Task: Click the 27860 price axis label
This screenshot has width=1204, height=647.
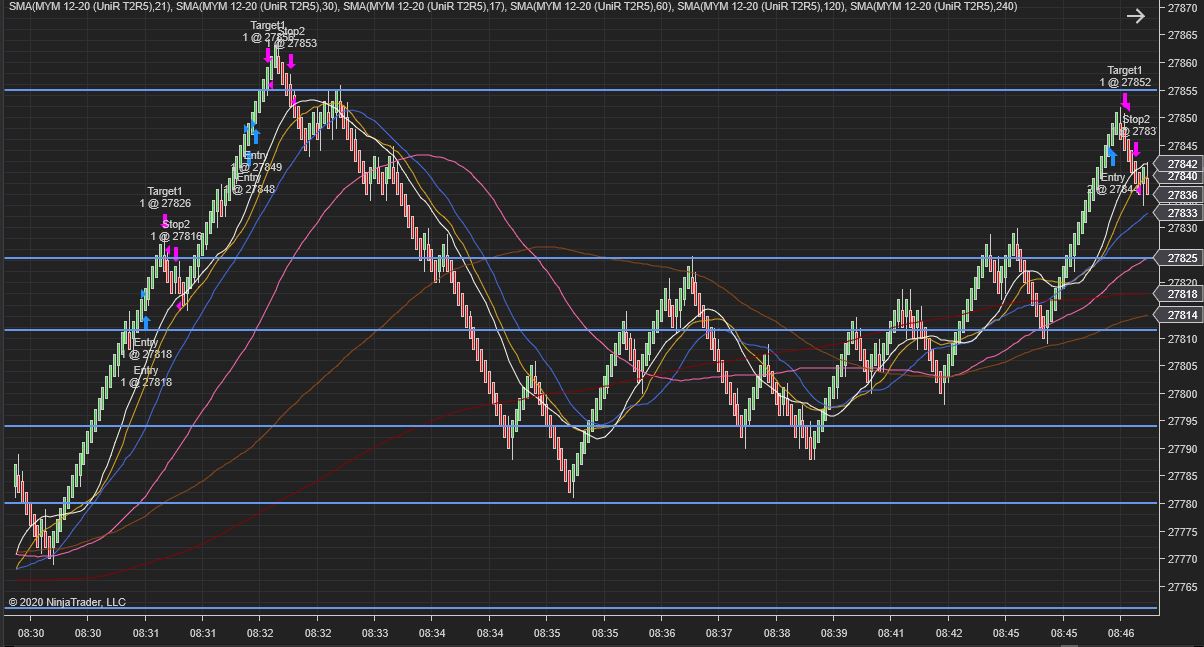Action: point(1183,63)
